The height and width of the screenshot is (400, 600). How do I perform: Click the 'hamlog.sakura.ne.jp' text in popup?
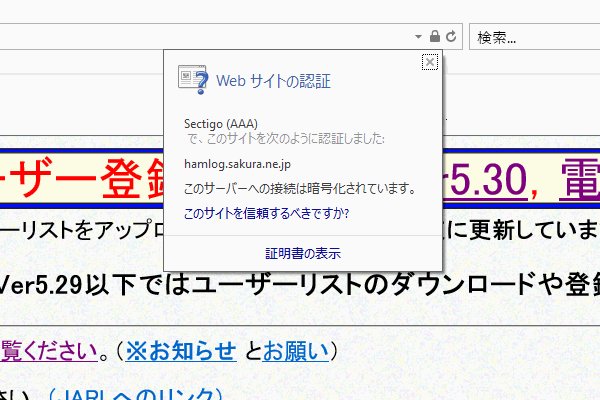(237, 164)
